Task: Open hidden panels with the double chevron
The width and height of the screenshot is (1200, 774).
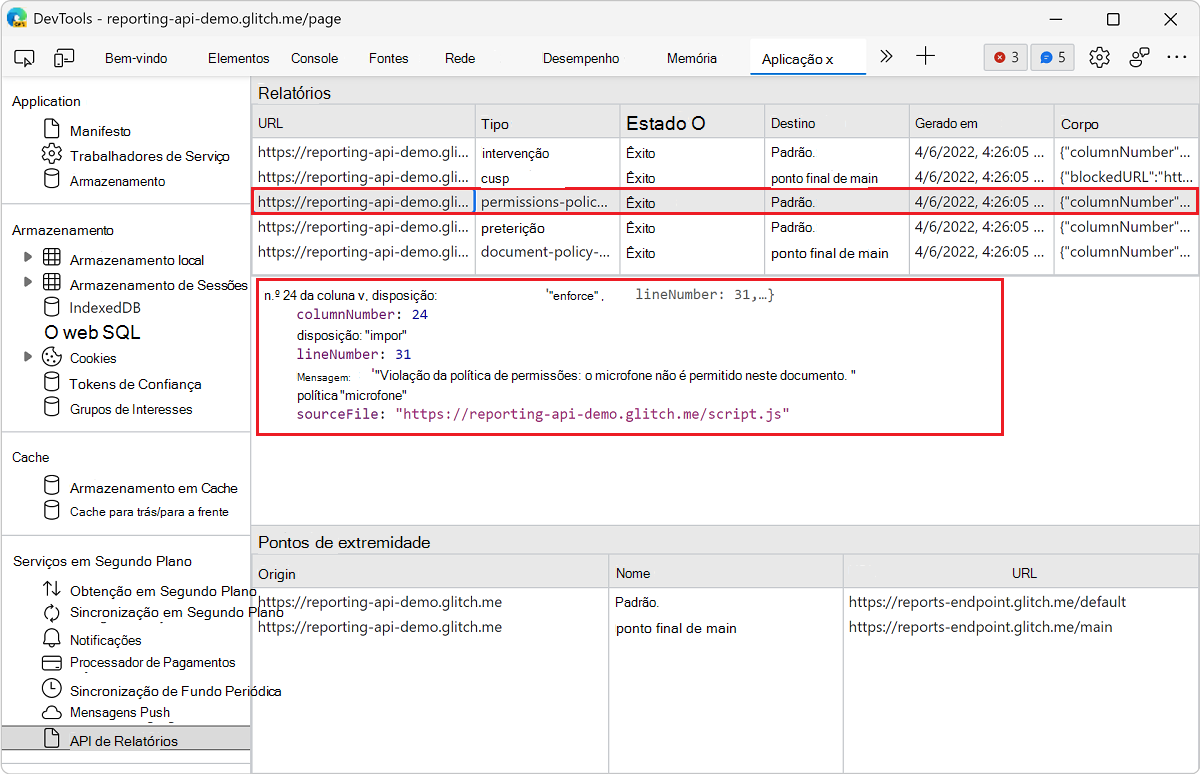Action: point(886,57)
